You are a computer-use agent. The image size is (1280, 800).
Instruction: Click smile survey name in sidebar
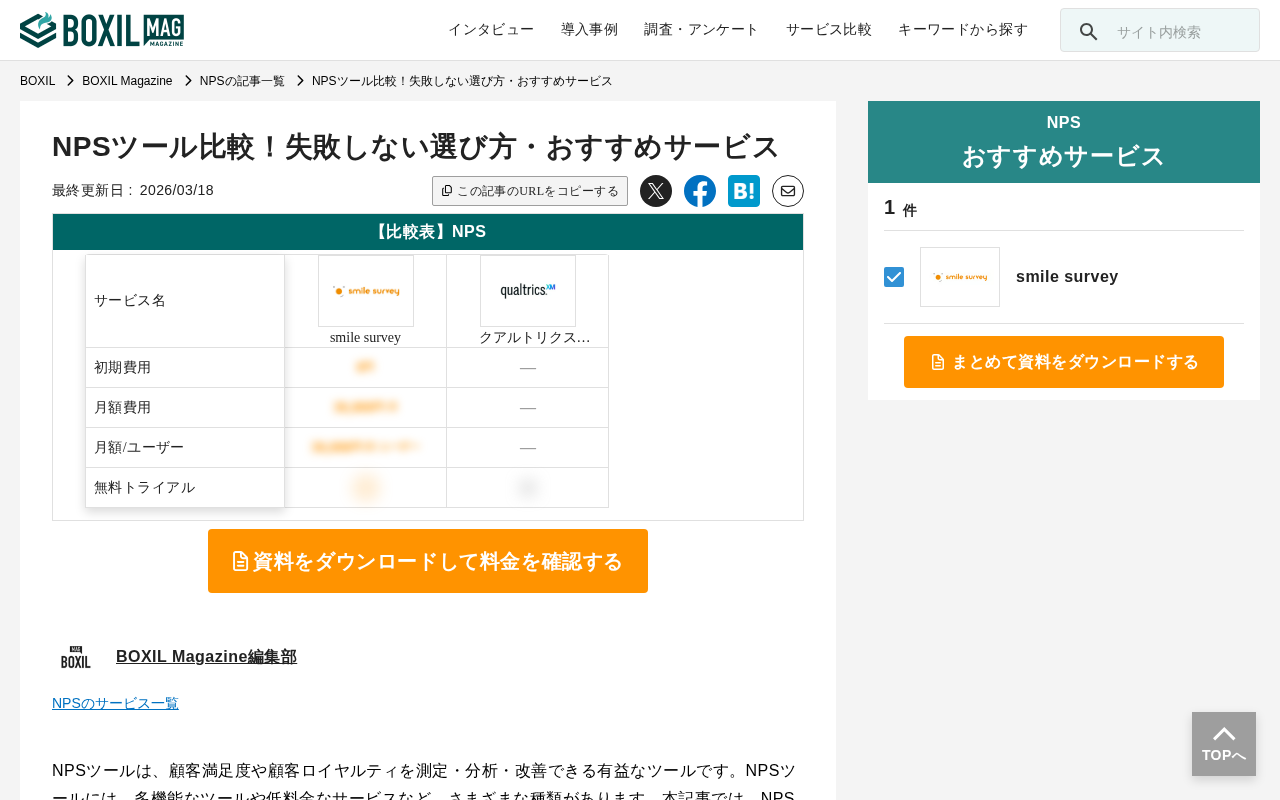pos(1067,277)
